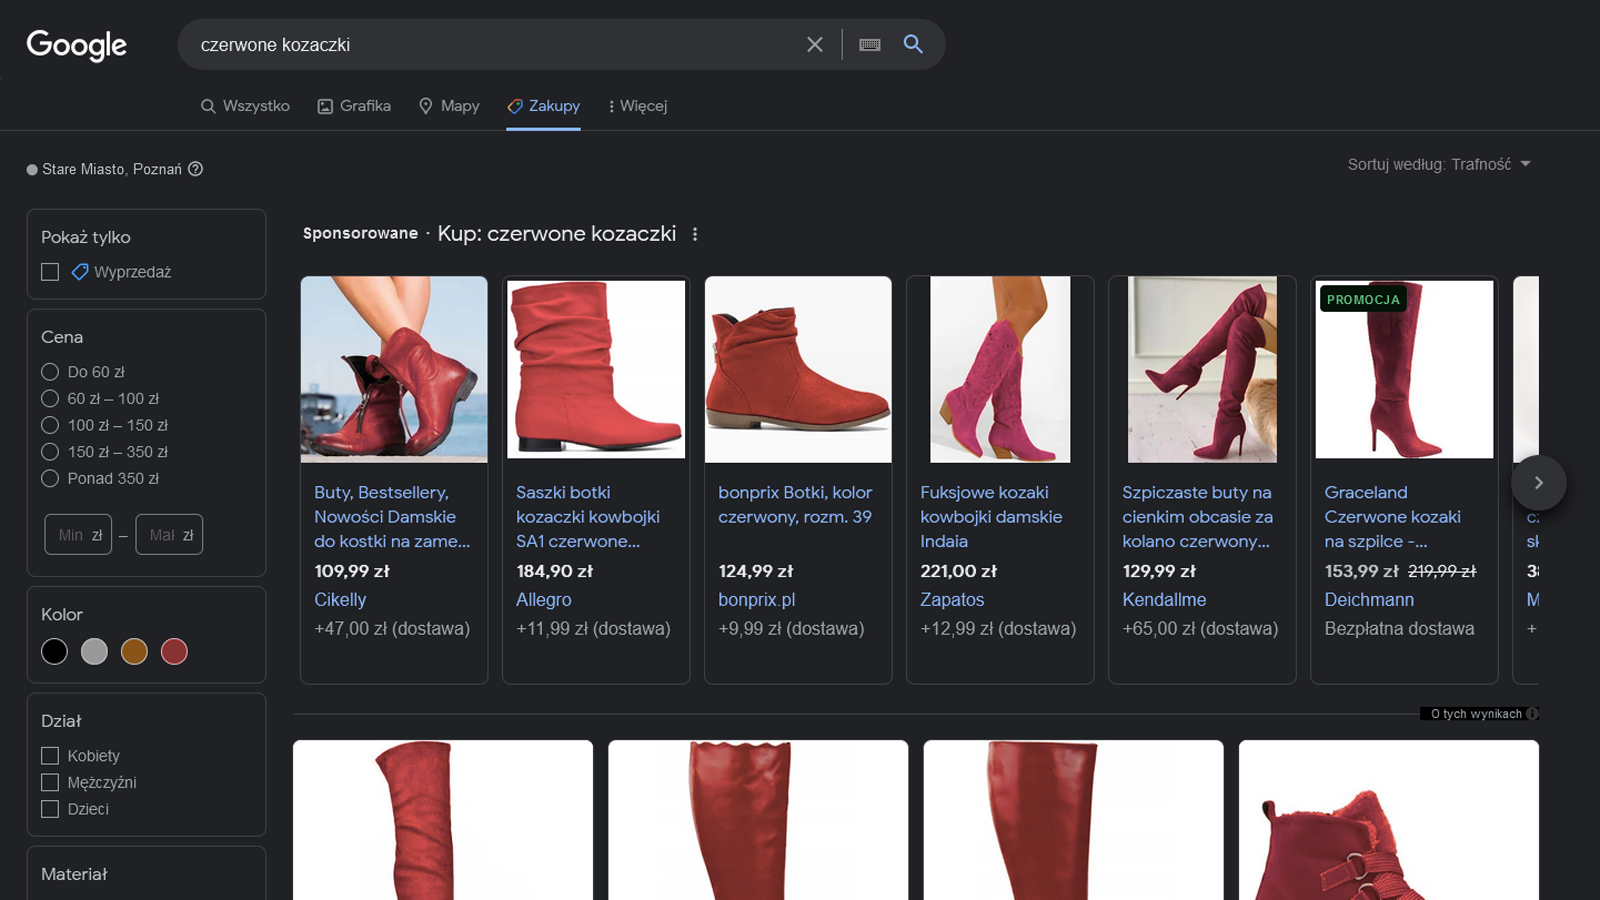Open the Wszystko tab
The height and width of the screenshot is (900, 1600).
click(245, 106)
